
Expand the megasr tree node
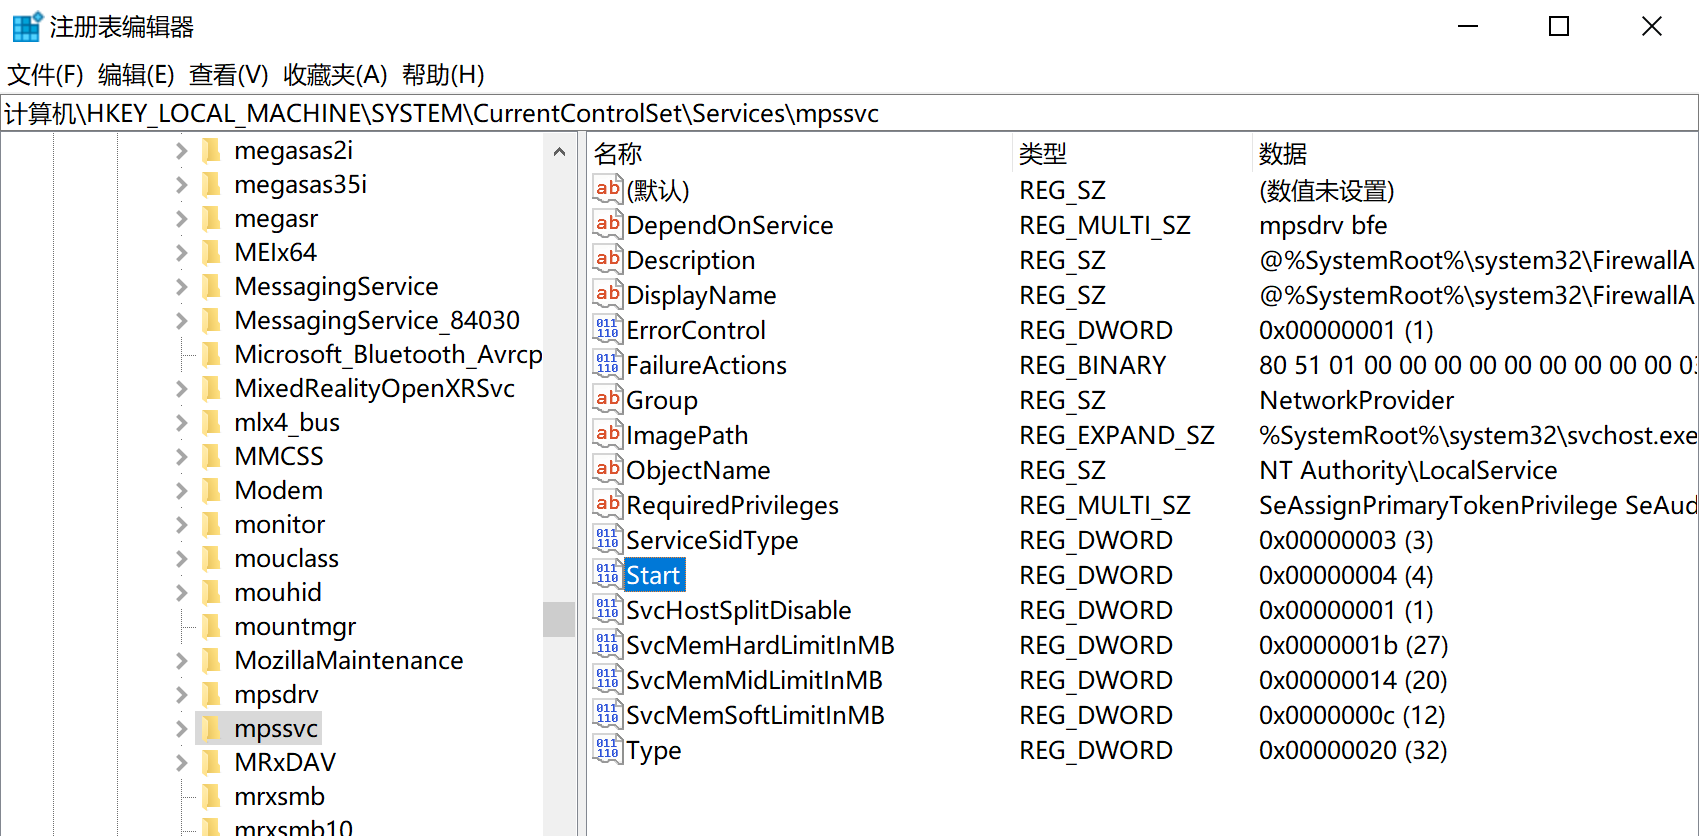coord(181,218)
